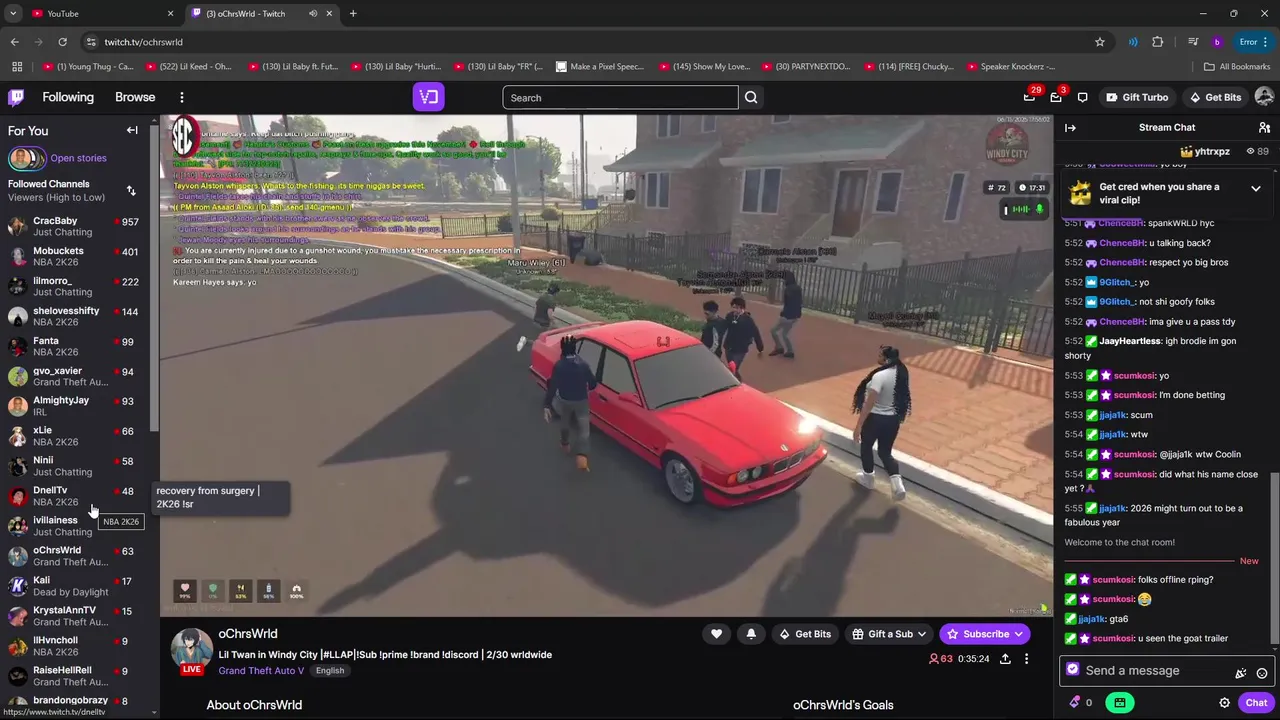The image size is (1280, 720).
Task: Click Gift Turbo button
Action: [x=1137, y=97]
